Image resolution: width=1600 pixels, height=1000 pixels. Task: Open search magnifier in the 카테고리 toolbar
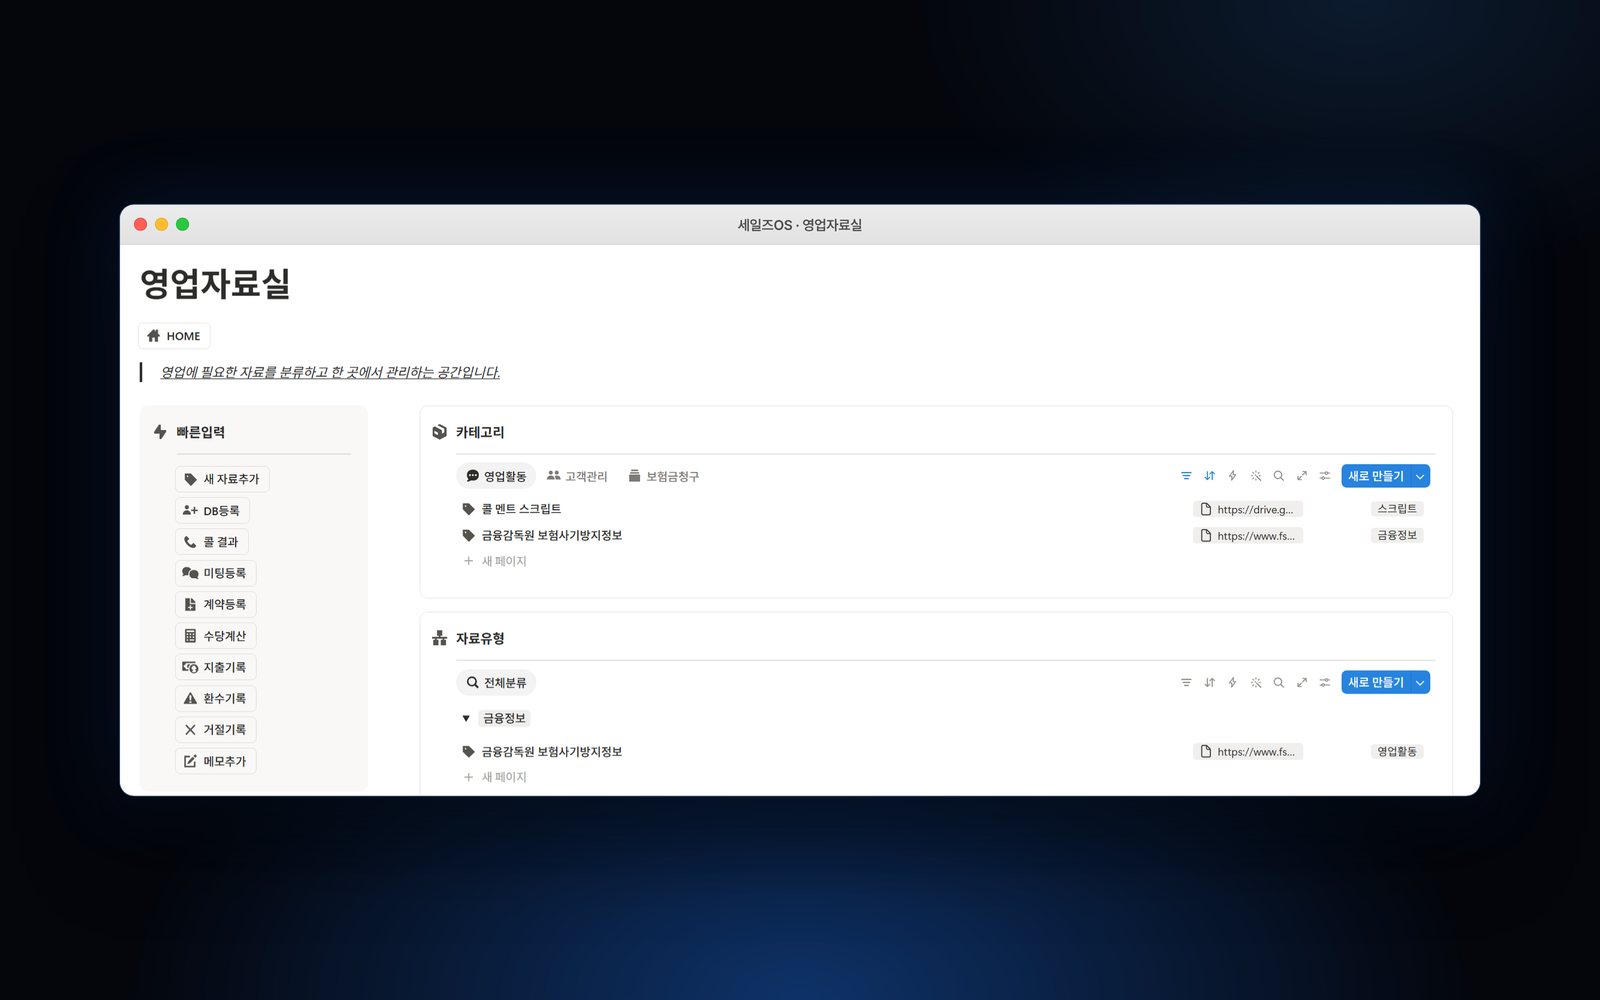1279,476
